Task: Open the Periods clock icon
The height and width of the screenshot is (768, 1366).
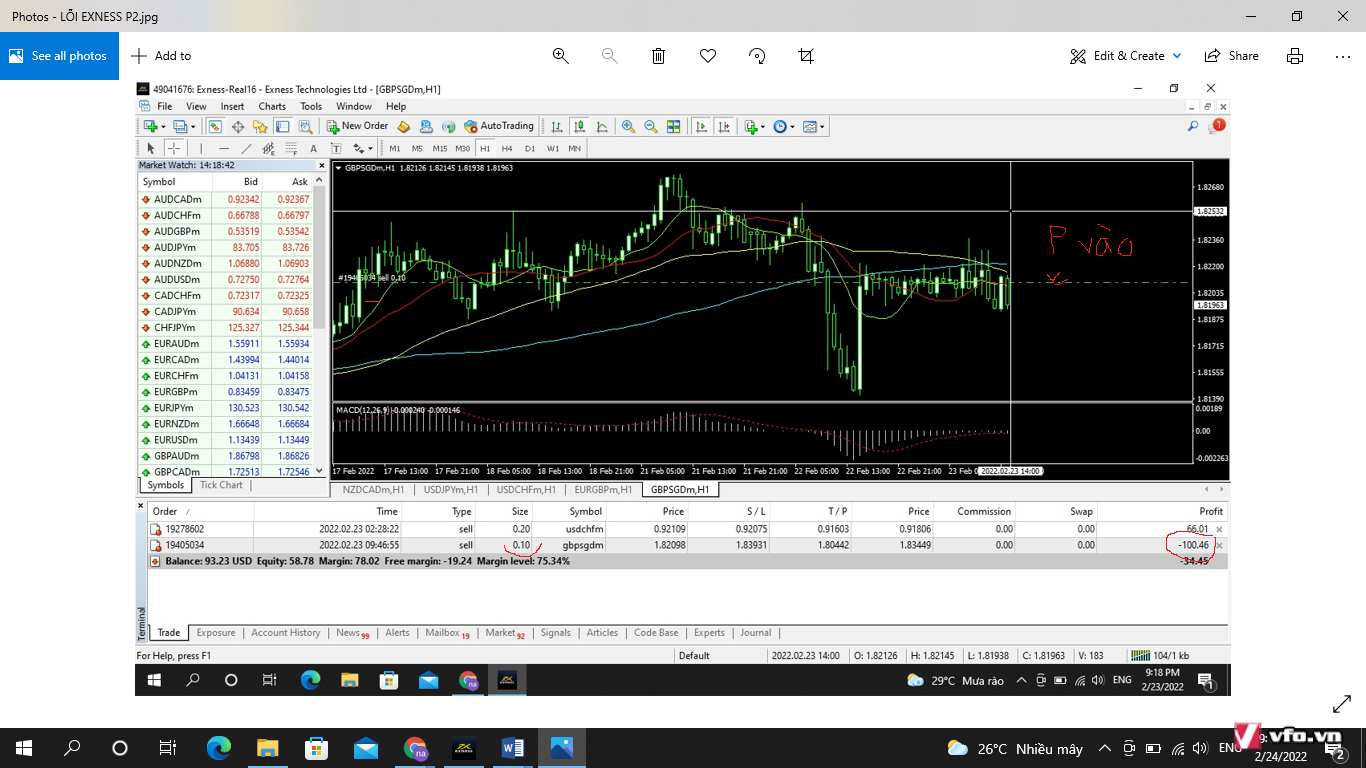Action: [x=780, y=127]
